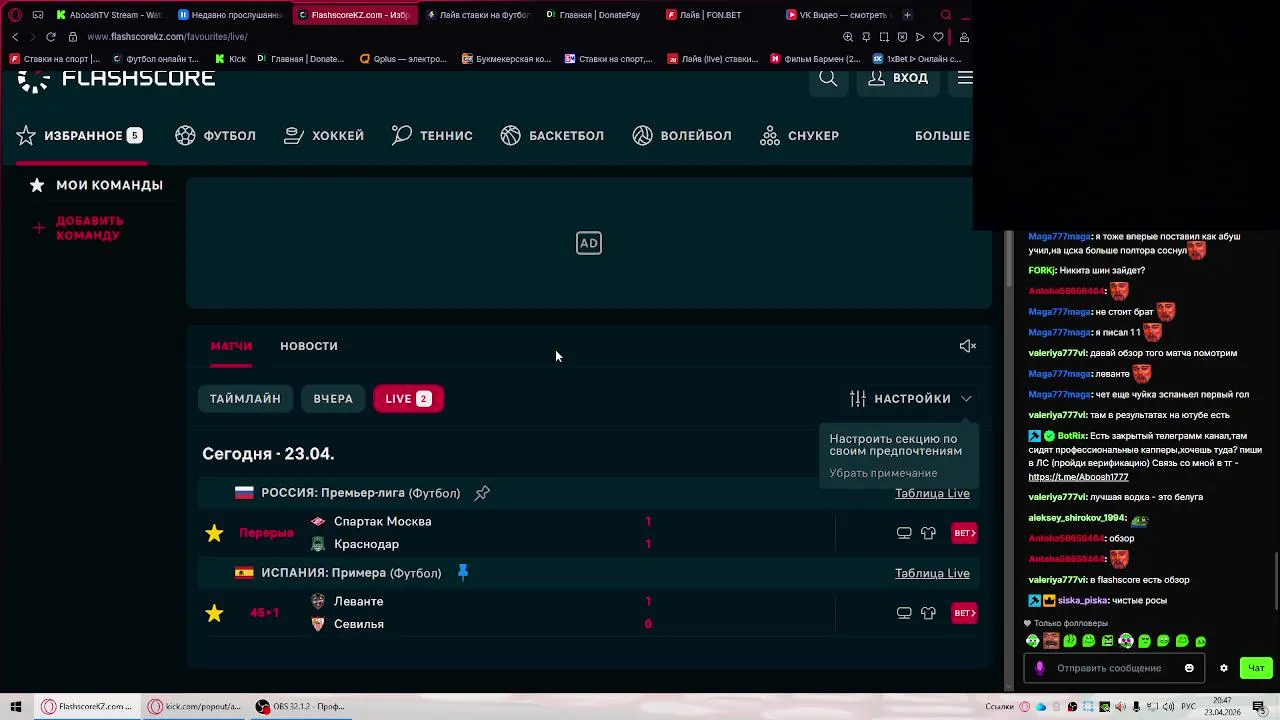Open the t.me/Aboosh1777 link in chat

(x=1078, y=477)
